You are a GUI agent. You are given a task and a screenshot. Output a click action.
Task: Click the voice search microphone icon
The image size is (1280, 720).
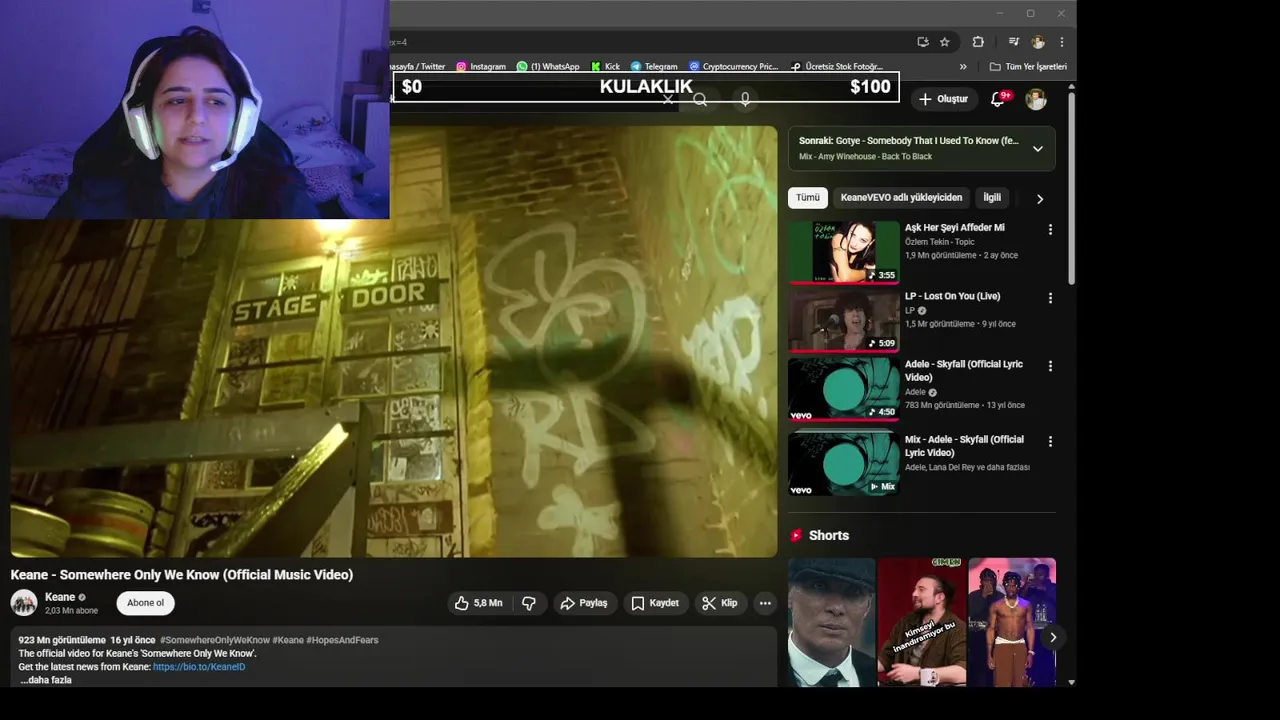(745, 99)
